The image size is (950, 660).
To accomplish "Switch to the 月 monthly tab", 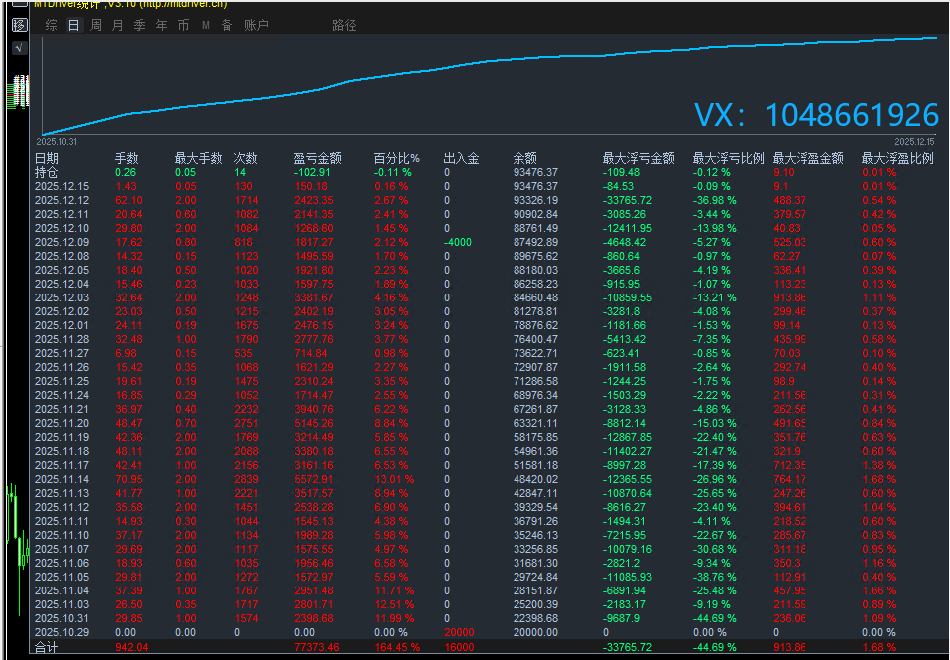I will (x=117, y=25).
